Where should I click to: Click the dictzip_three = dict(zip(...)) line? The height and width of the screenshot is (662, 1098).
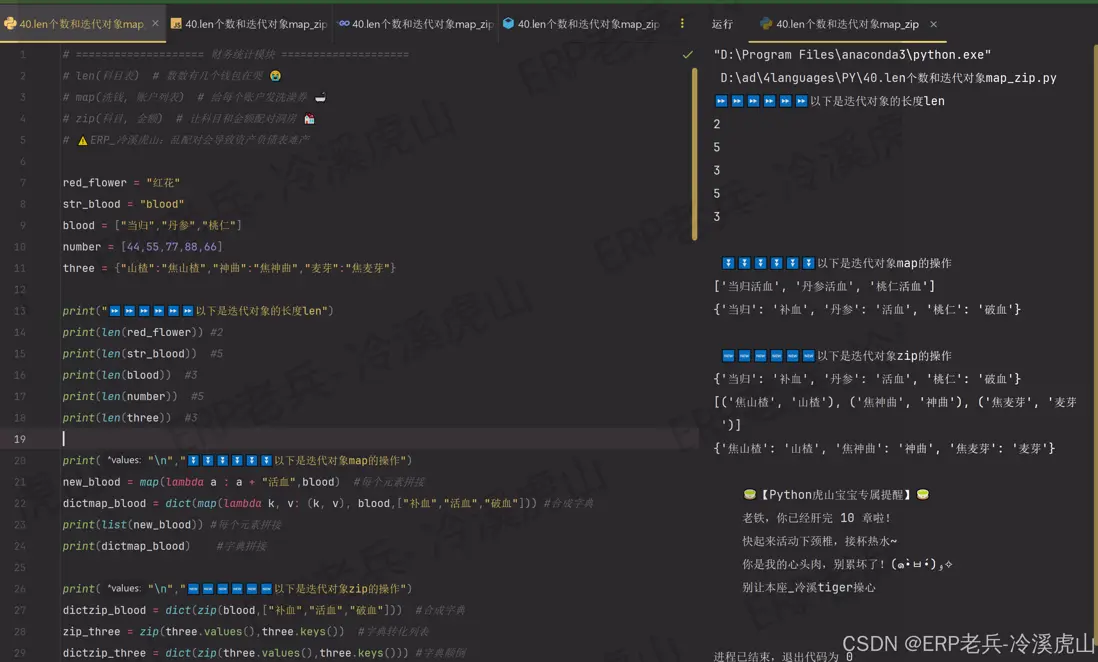[236, 653]
